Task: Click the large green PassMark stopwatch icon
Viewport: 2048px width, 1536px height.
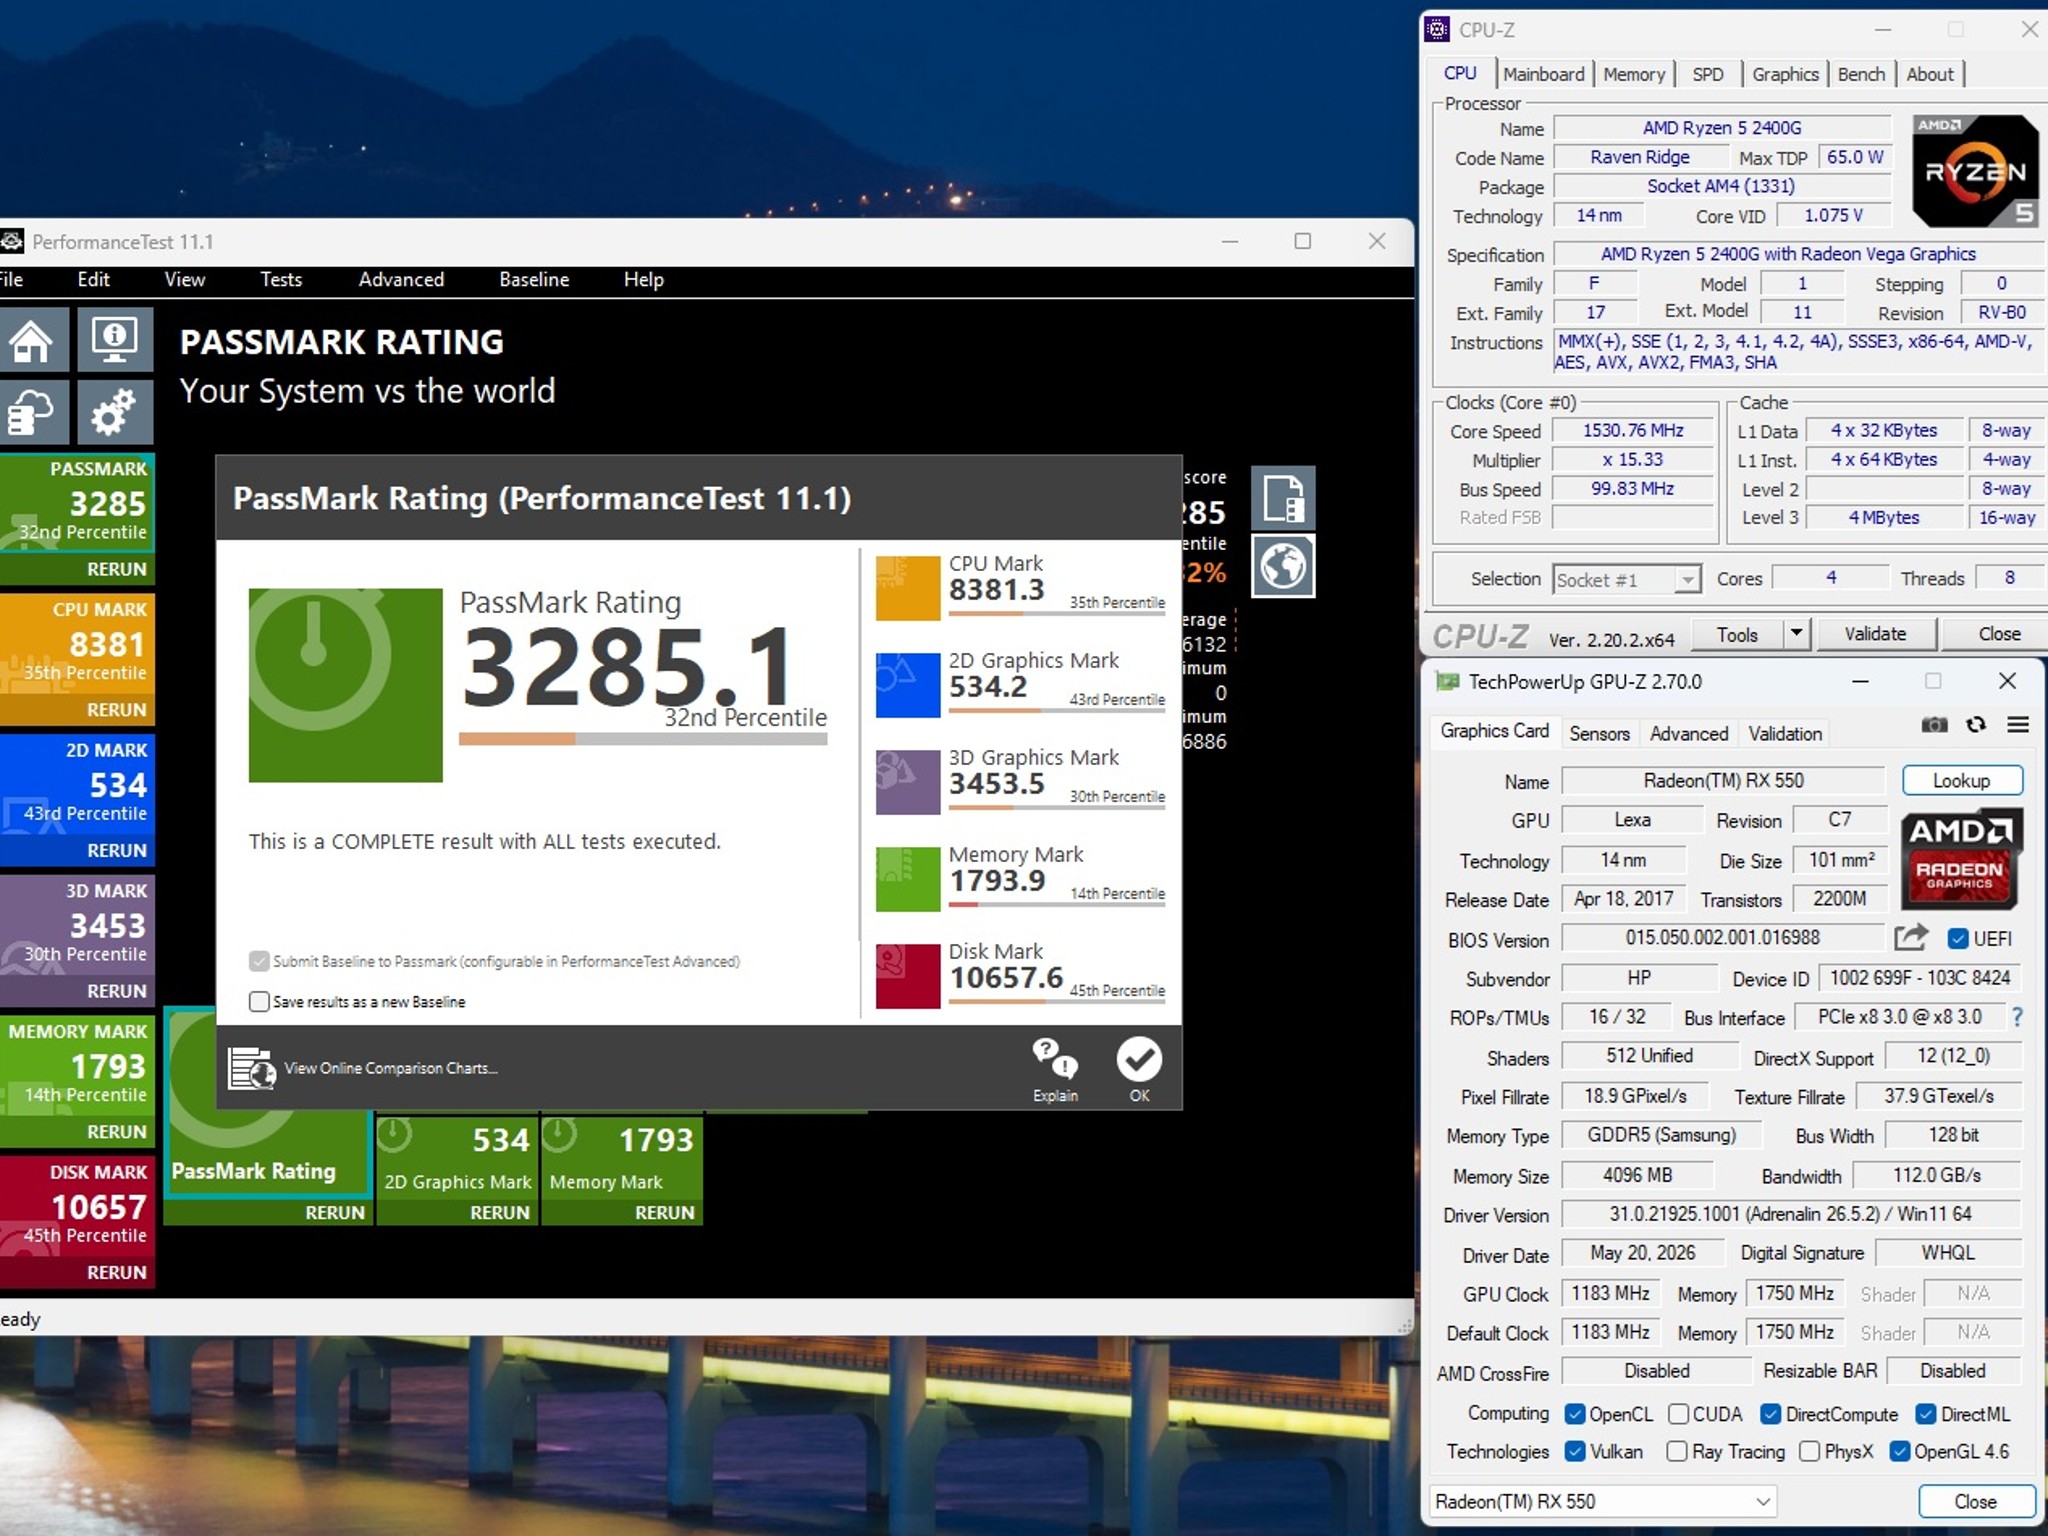Action: click(x=346, y=685)
